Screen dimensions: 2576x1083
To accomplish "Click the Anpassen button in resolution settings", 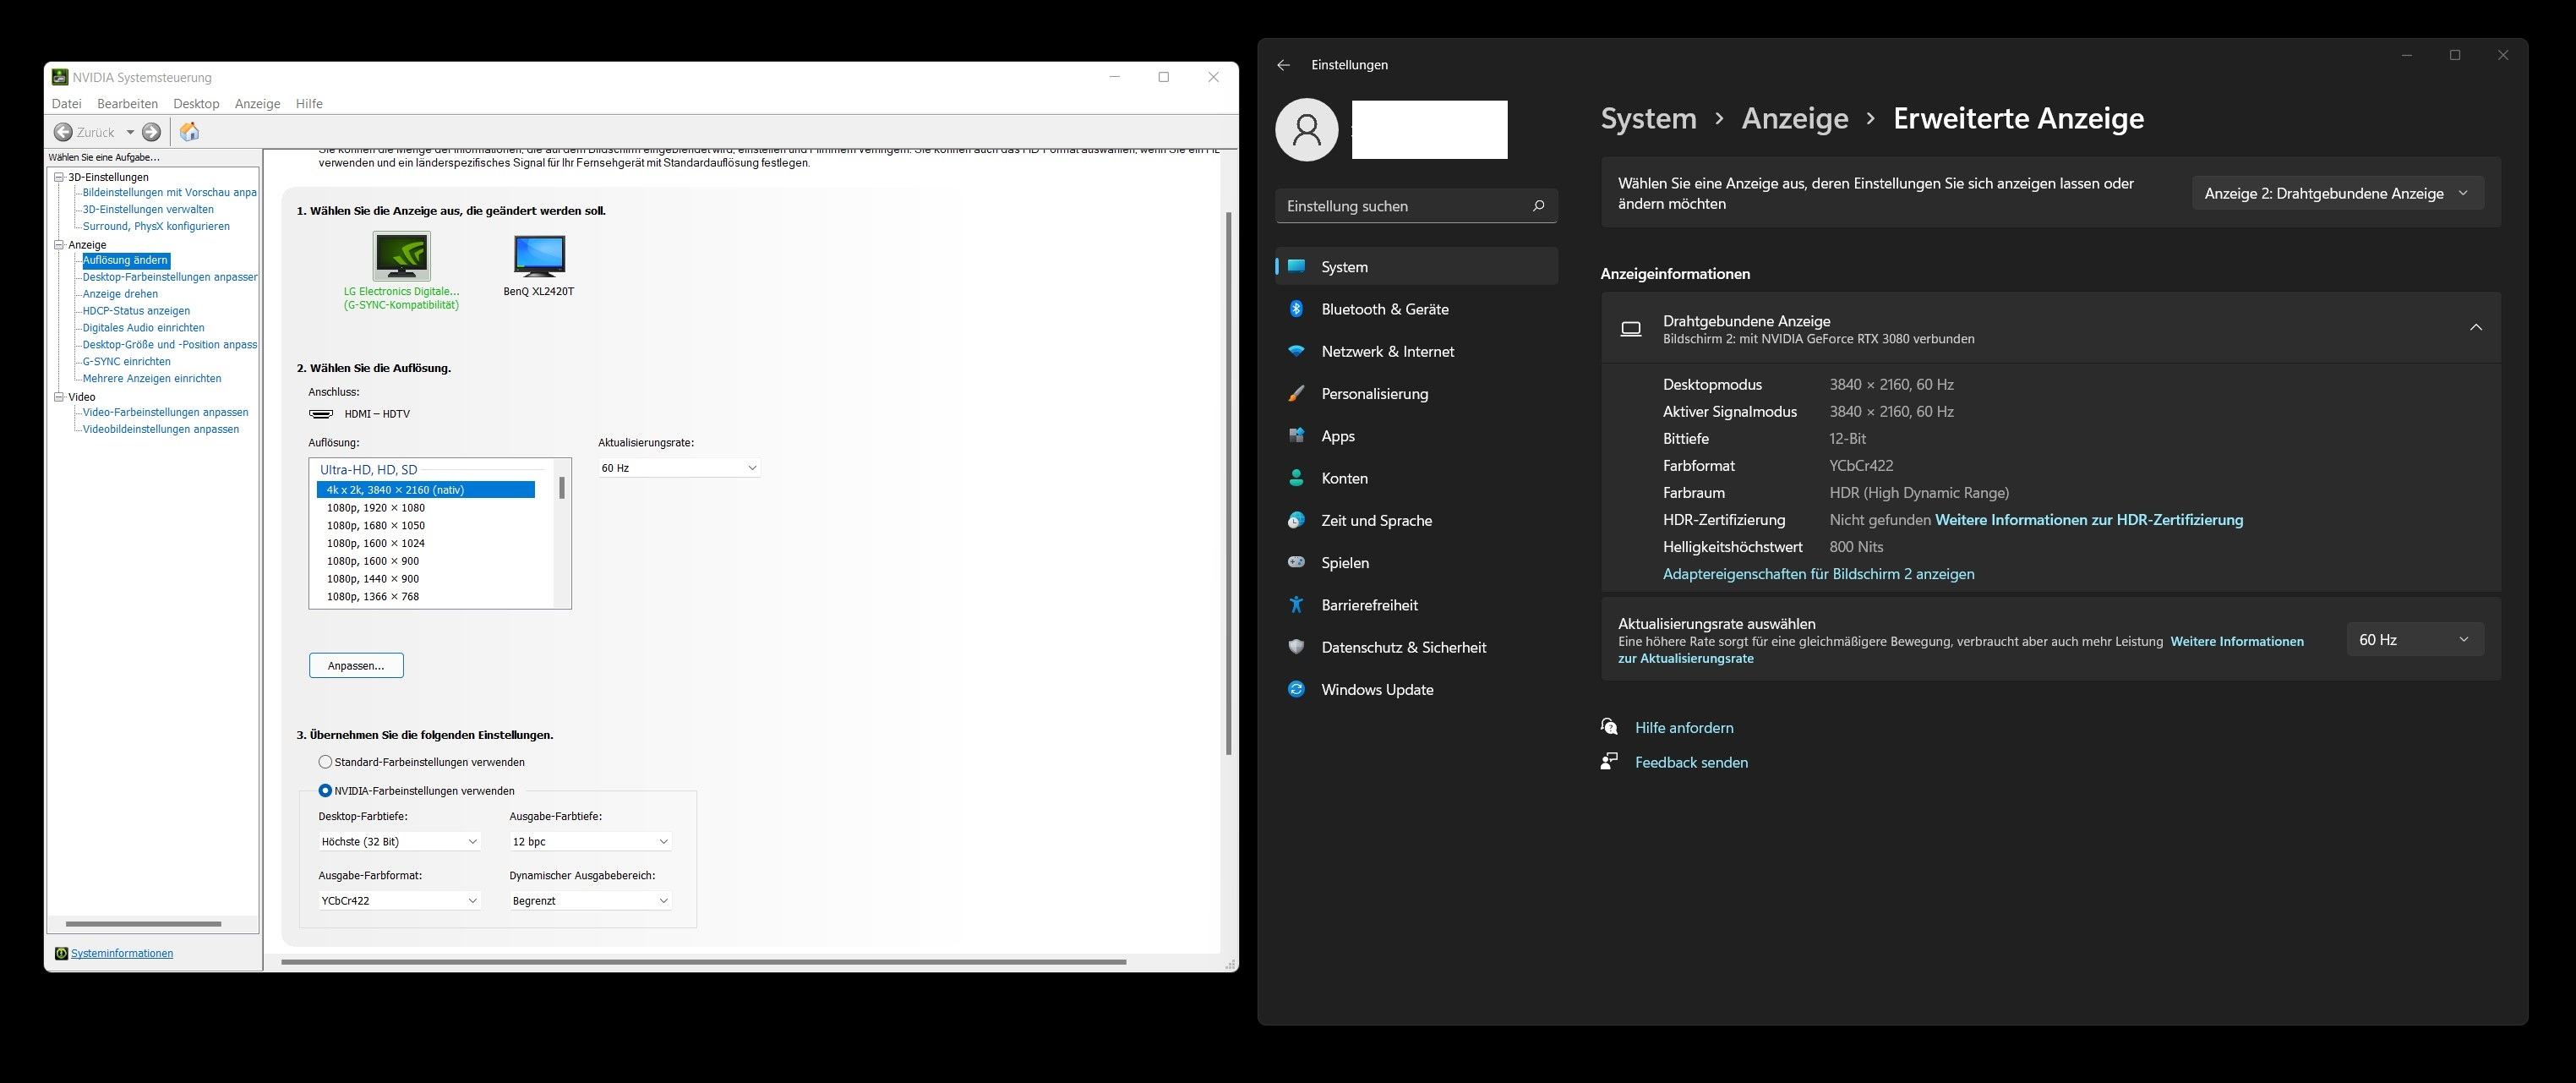I will (x=355, y=664).
